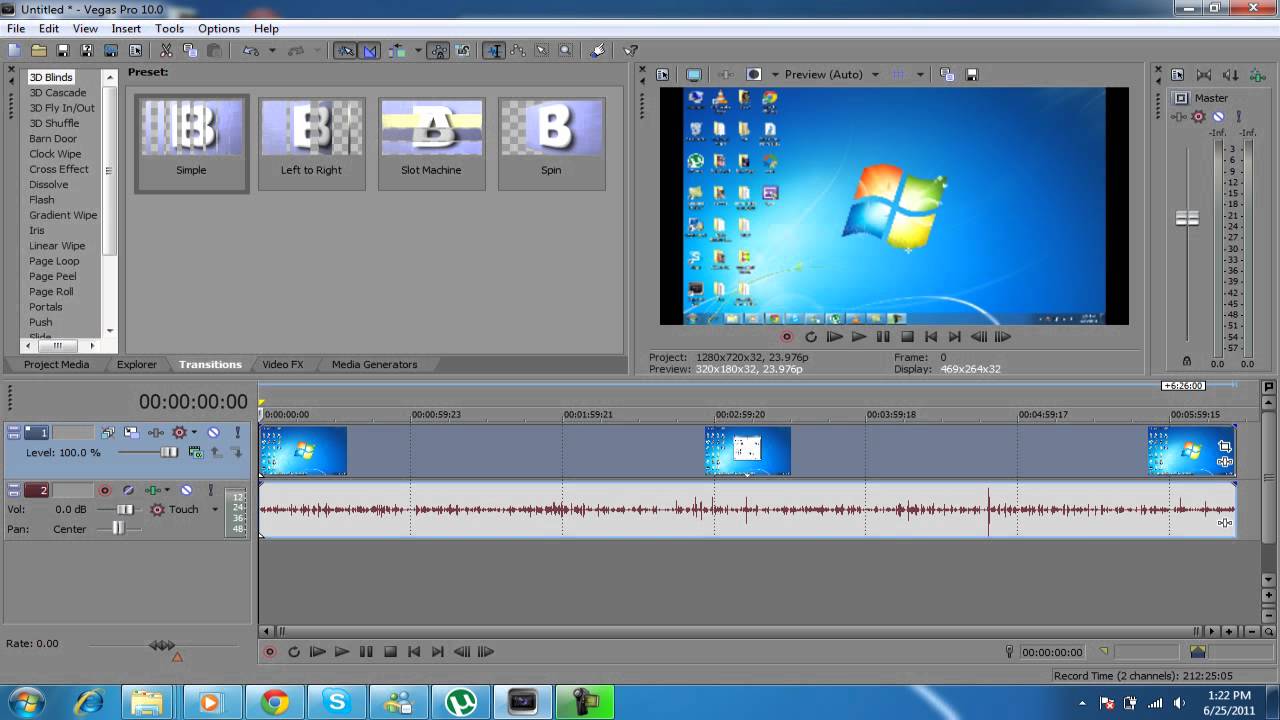Arm audio track 2 for recording
This screenshot has width=1280, height=720.
(x=104, y=490)
